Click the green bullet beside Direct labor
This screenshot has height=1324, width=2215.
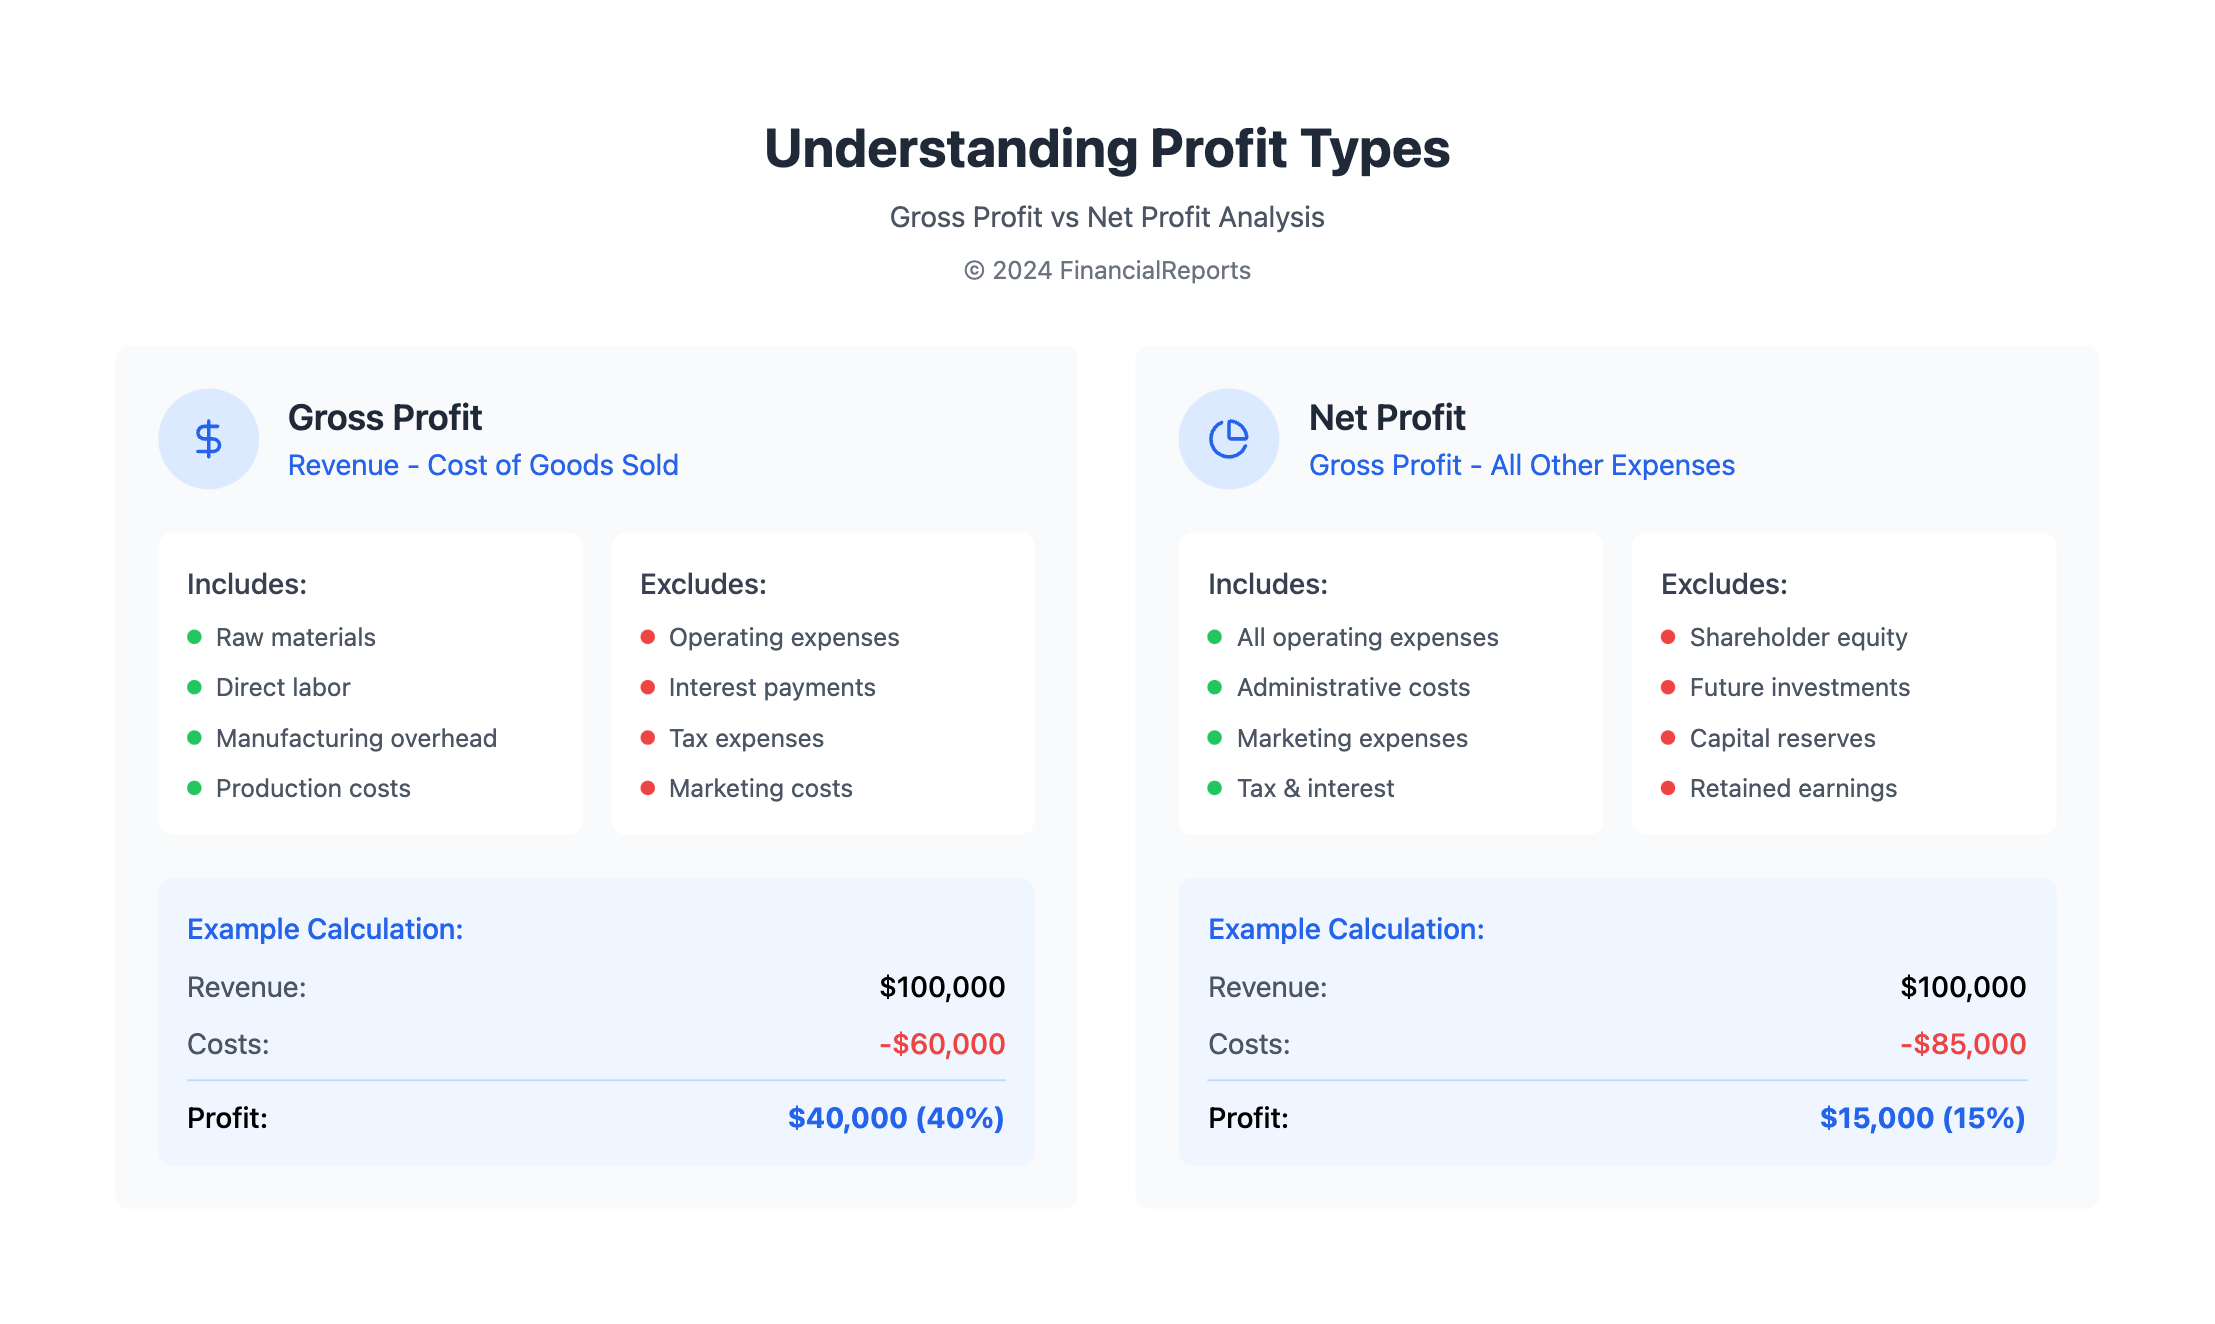click(195, 687)
